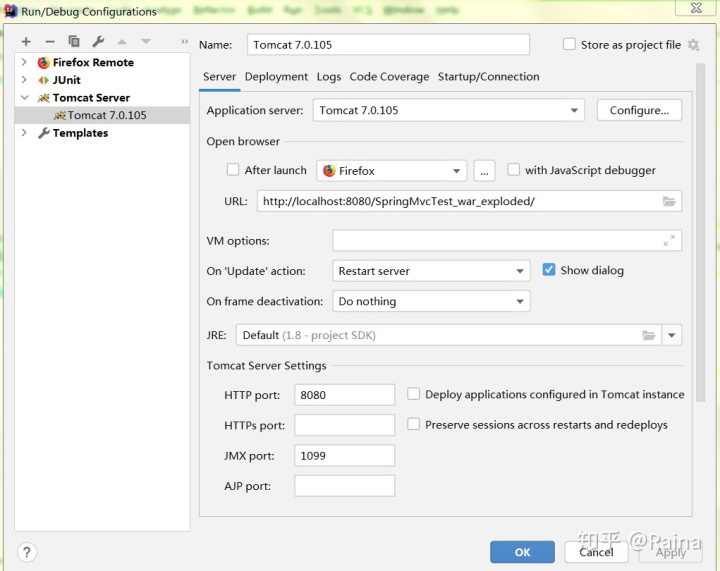Click browser ellipsis browse button
The image size is (720, 571).
[x=484, y=171]
